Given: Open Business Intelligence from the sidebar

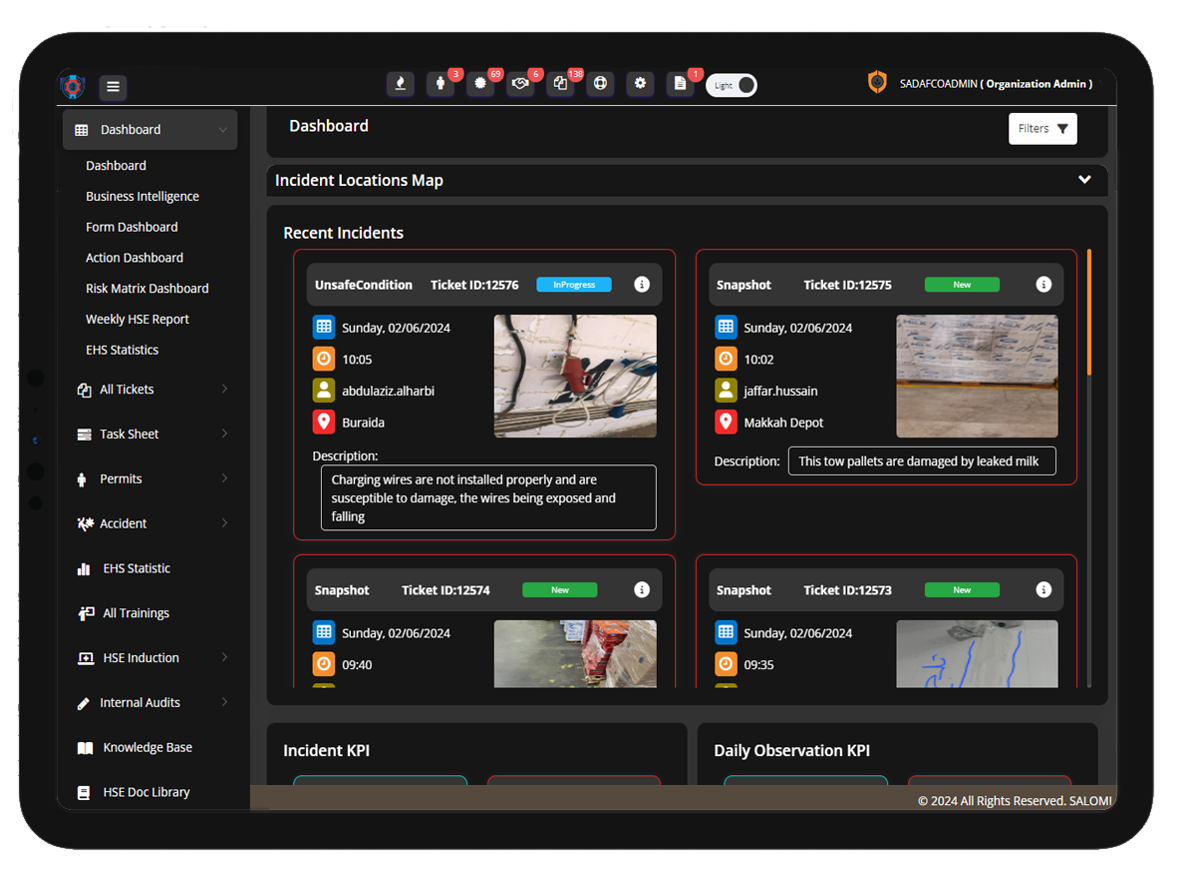Looking at the screenshot, I should point(142,197).
